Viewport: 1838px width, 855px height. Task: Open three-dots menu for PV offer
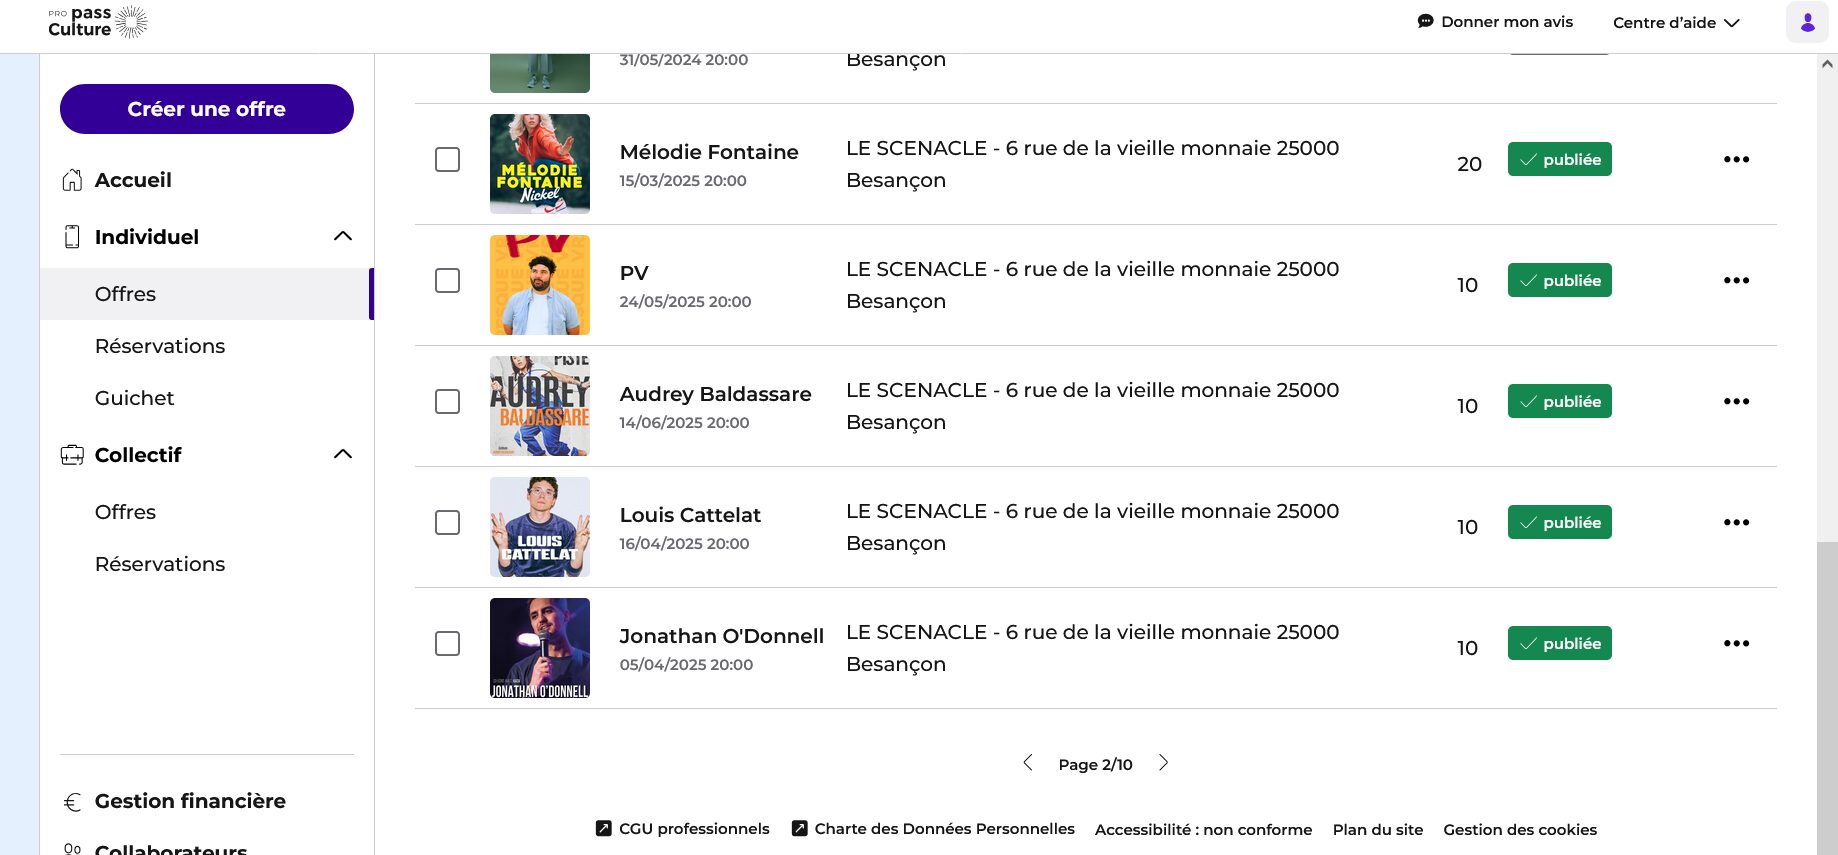(x=1736, y=281)
